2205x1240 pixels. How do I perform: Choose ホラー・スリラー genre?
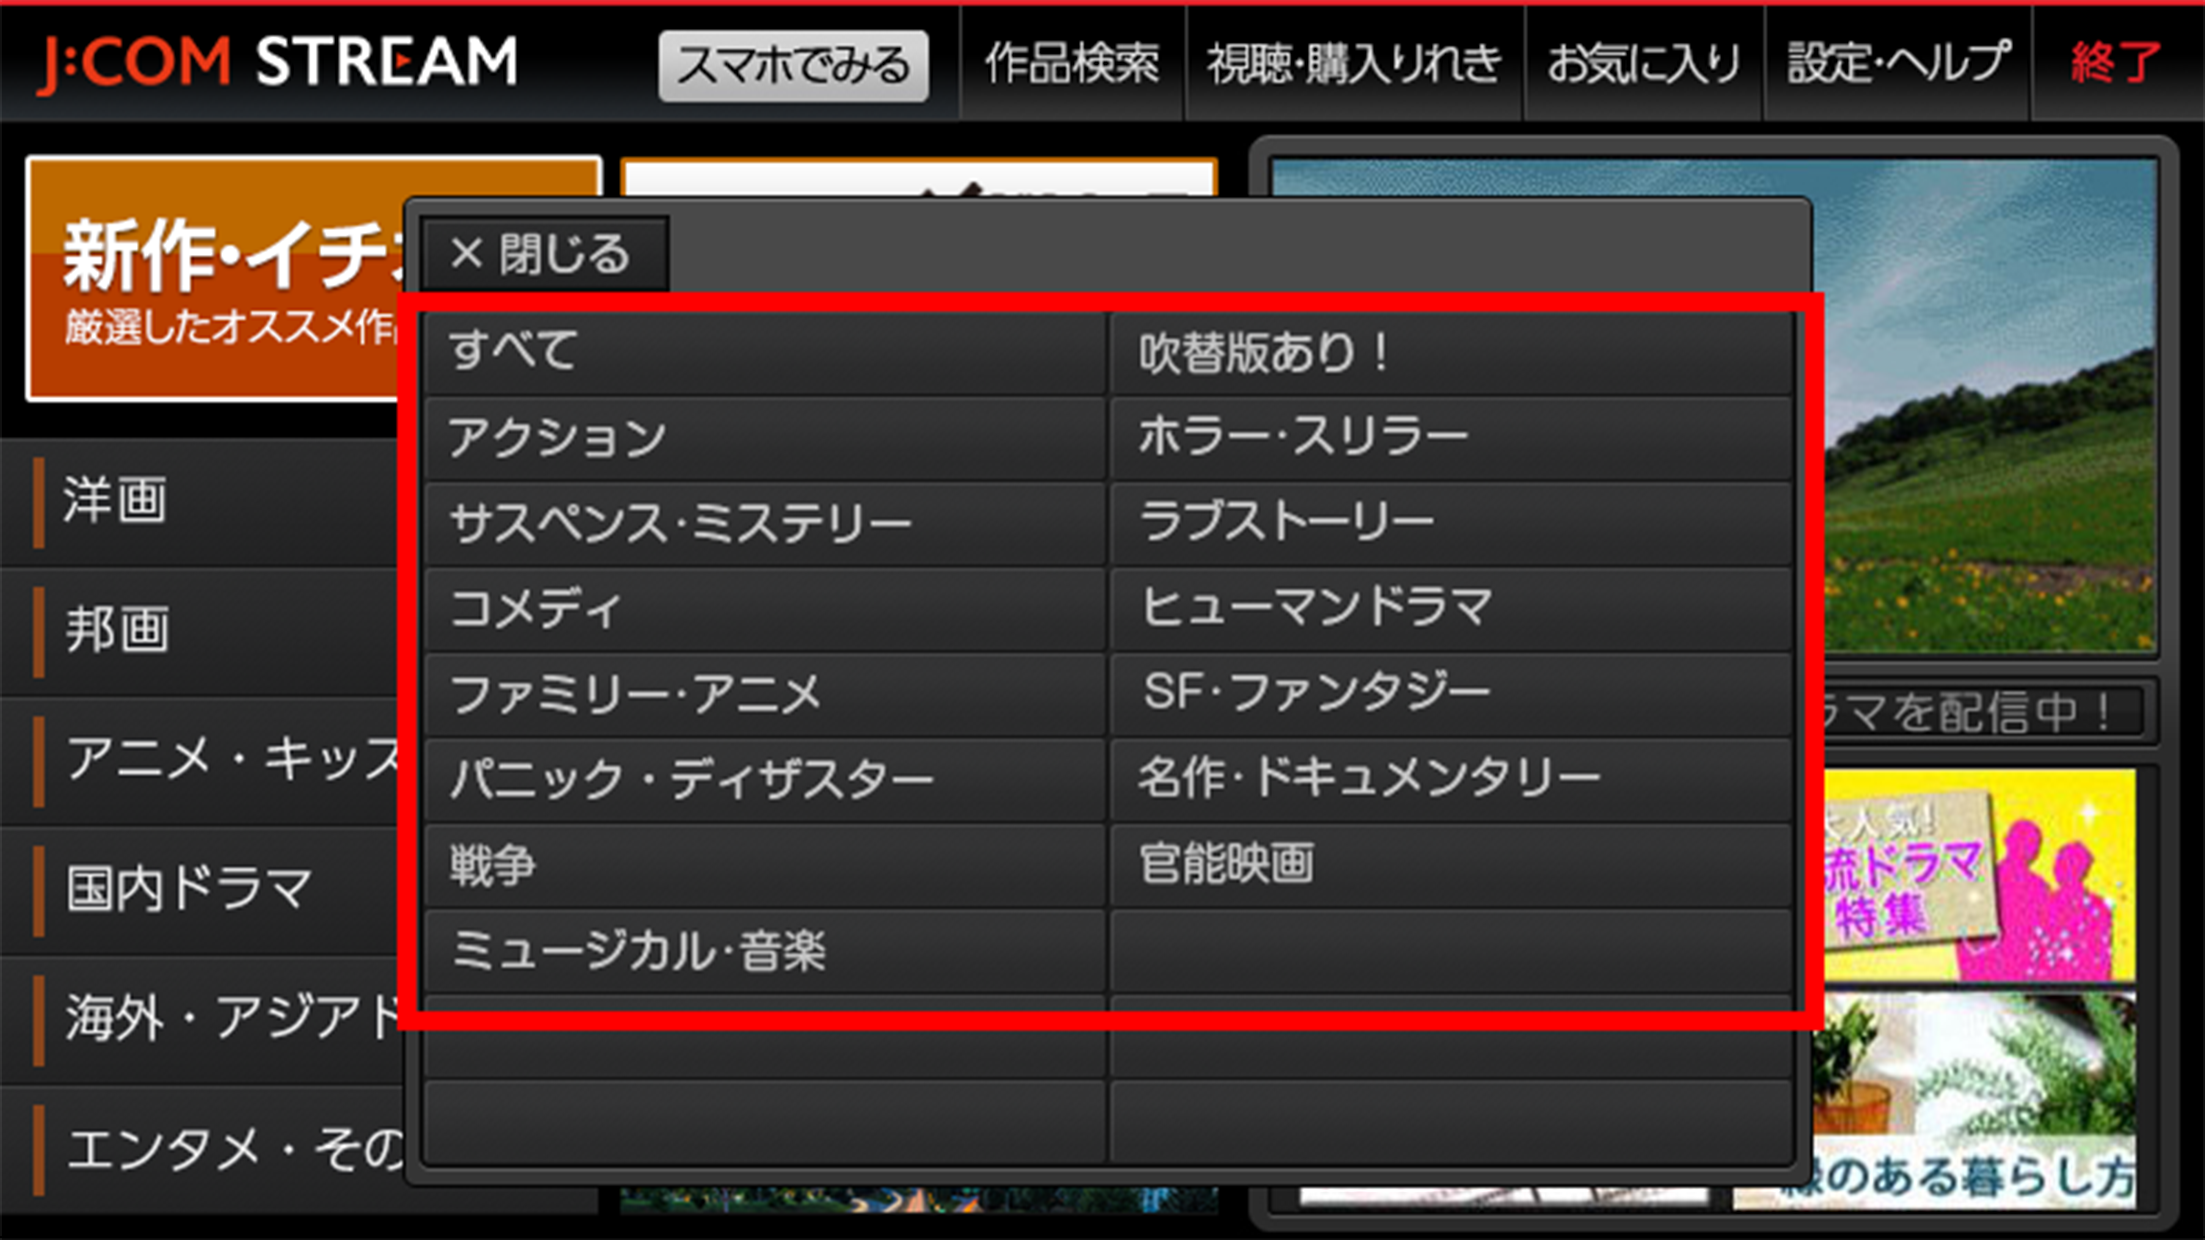[1451, 438]
